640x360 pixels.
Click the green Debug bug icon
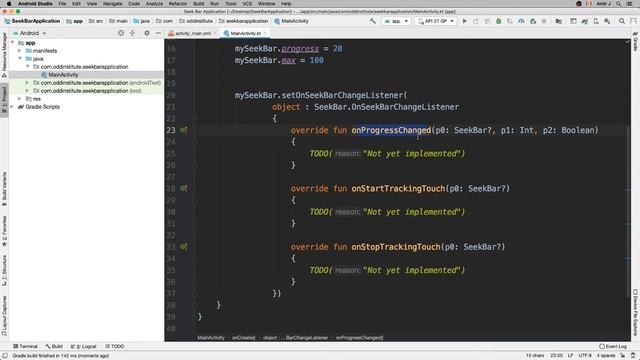point(498,21)
